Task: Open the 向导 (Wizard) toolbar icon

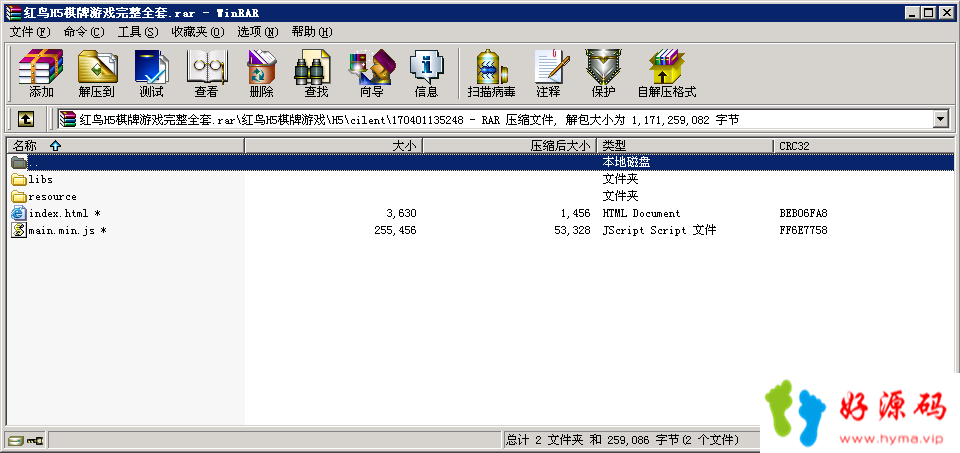Action: [x=371, y=67]
